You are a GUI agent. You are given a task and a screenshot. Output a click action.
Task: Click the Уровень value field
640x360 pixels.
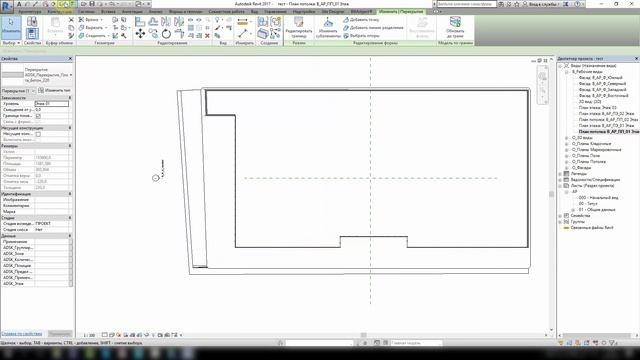pos(51,104)
